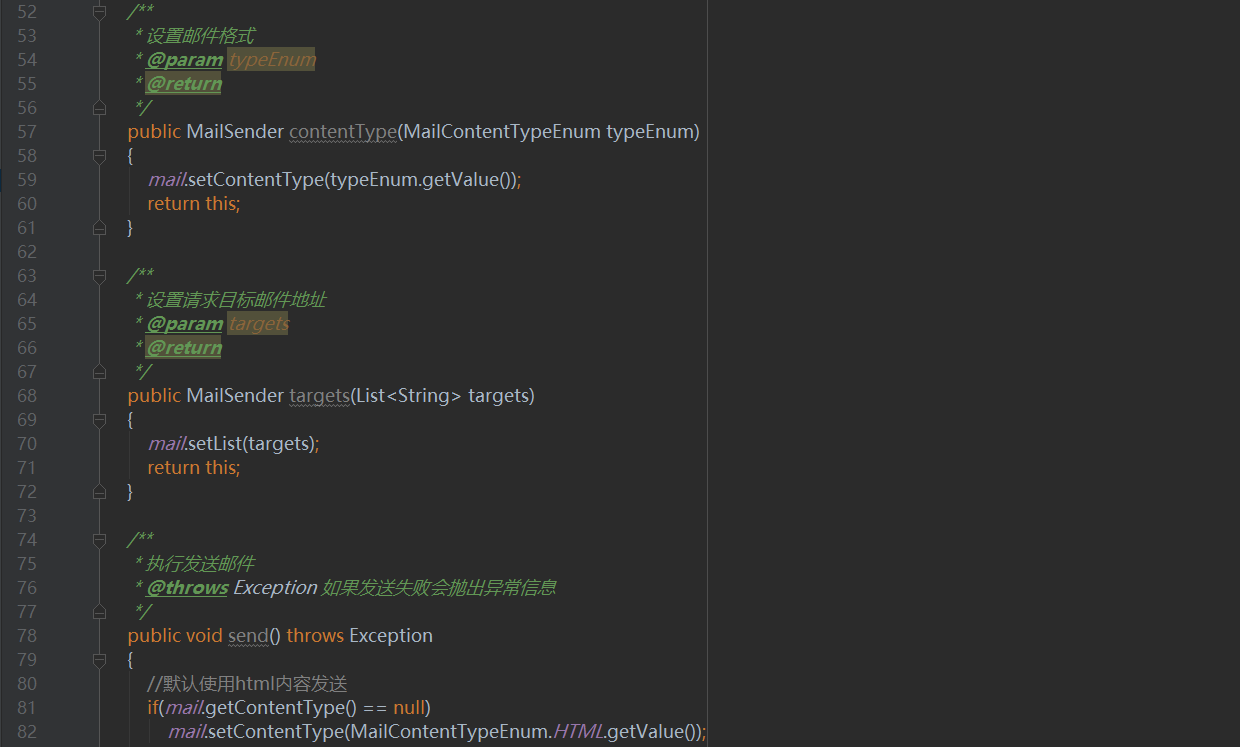Click MailContentTypeEnum on line 82
This screenshot has width=1240, height=747.
point(449,732)
